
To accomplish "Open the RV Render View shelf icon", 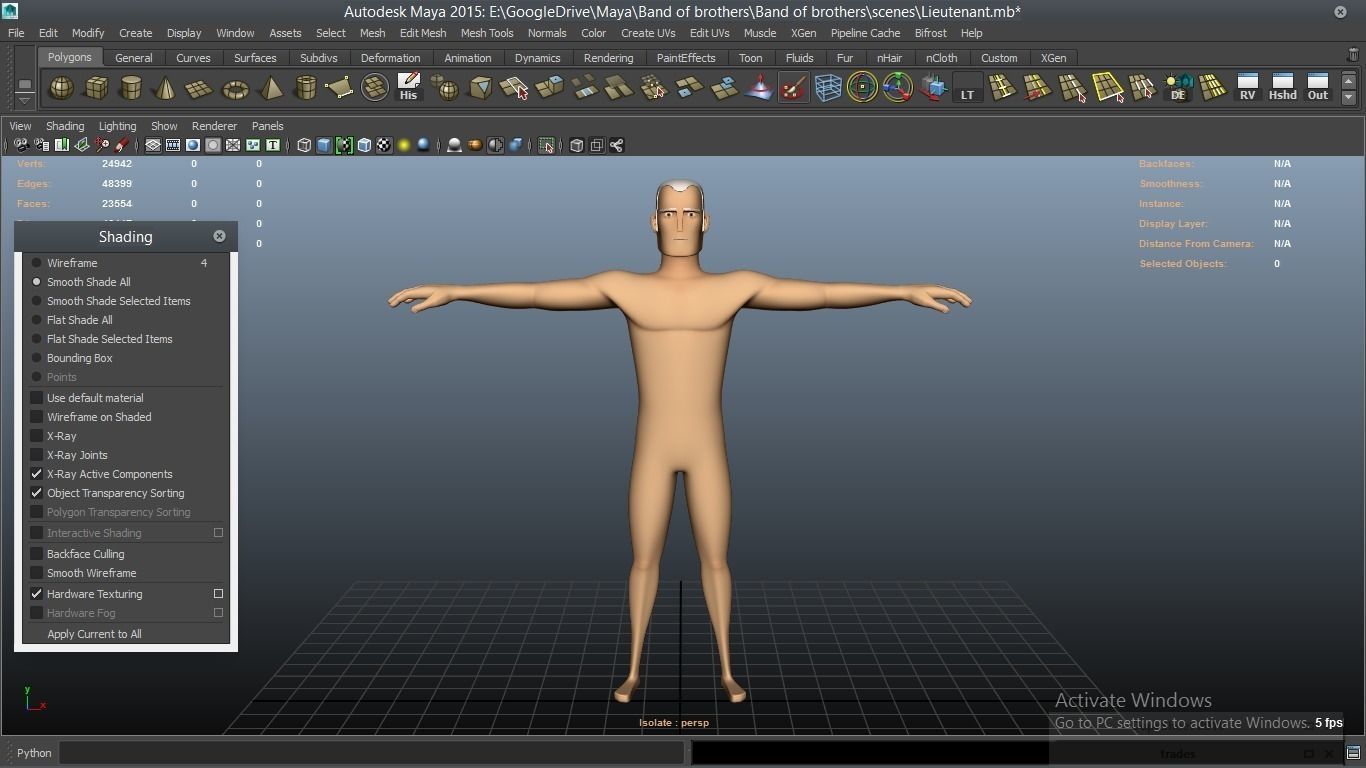I will (x=1247, y=88).
